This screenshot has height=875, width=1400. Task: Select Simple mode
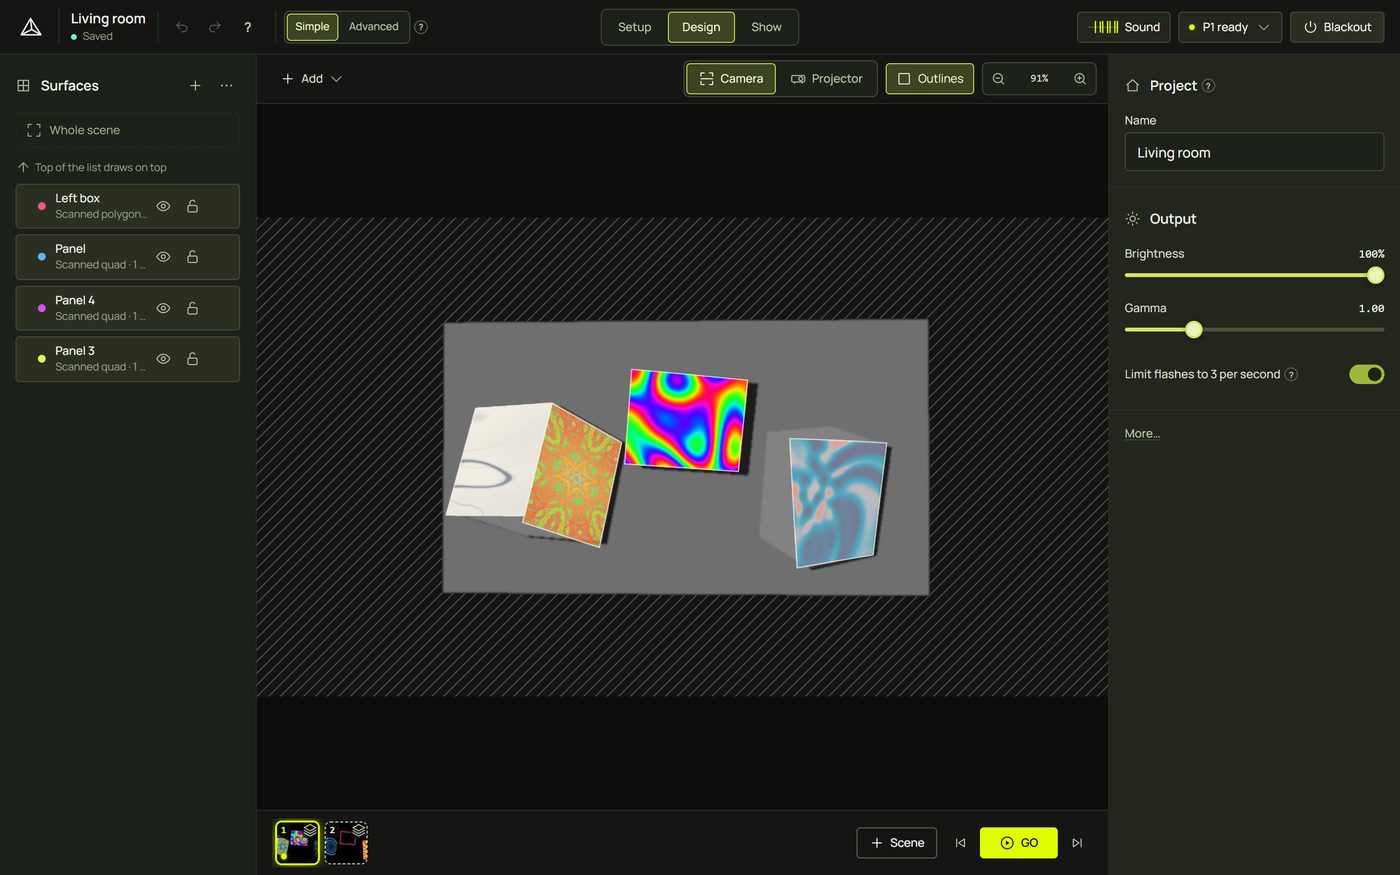pos(312,27)
